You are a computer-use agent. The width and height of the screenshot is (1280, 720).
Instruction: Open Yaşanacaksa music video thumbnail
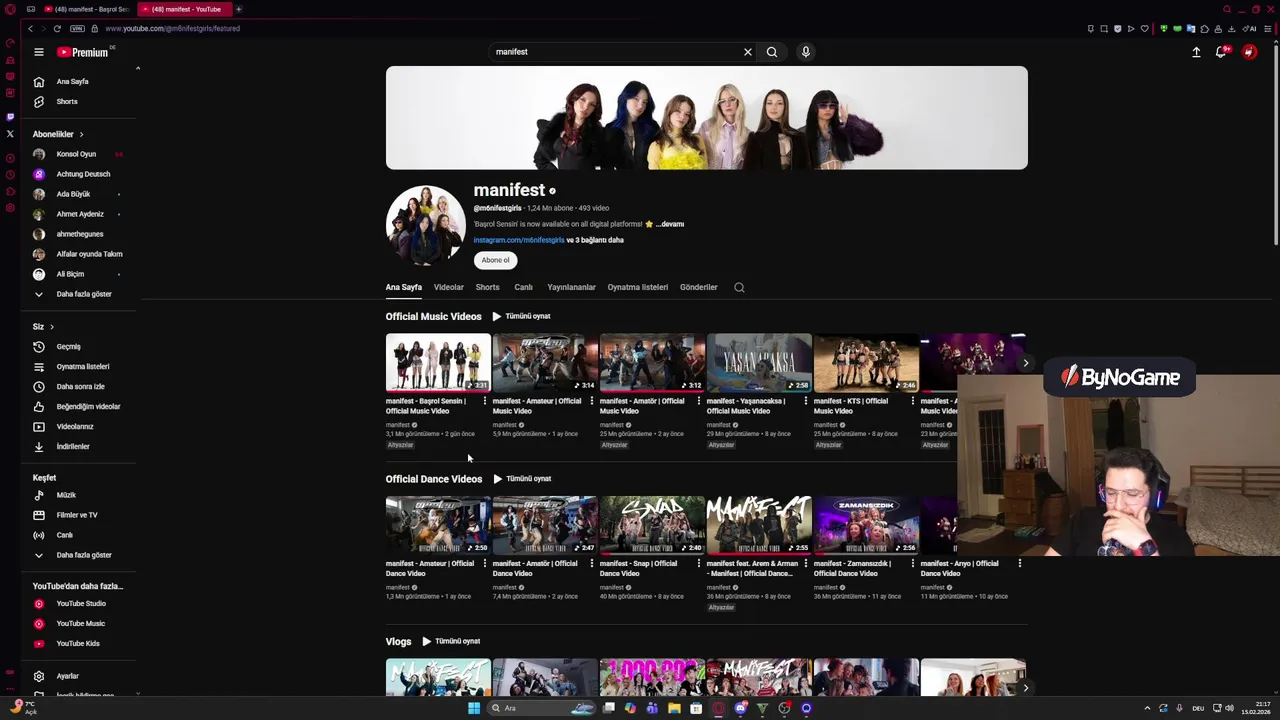tap(759, 362)
